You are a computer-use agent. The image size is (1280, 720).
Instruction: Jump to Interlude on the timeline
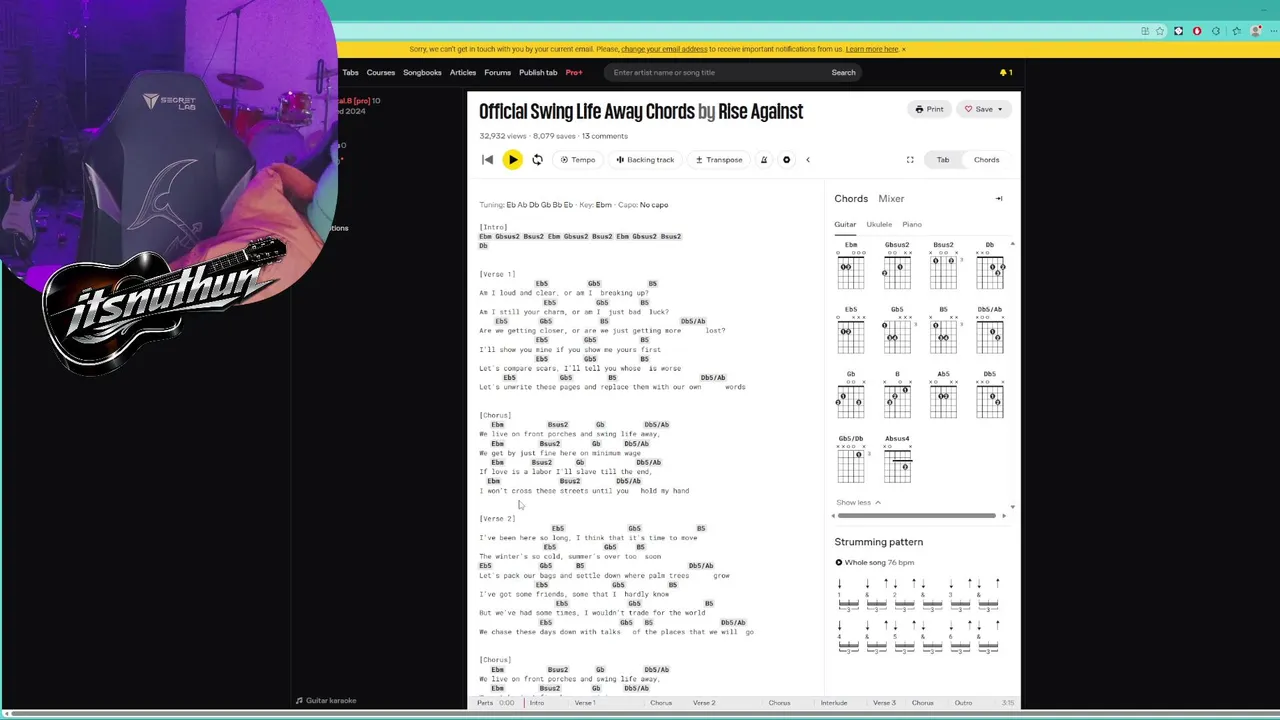(x=834, y=703)
